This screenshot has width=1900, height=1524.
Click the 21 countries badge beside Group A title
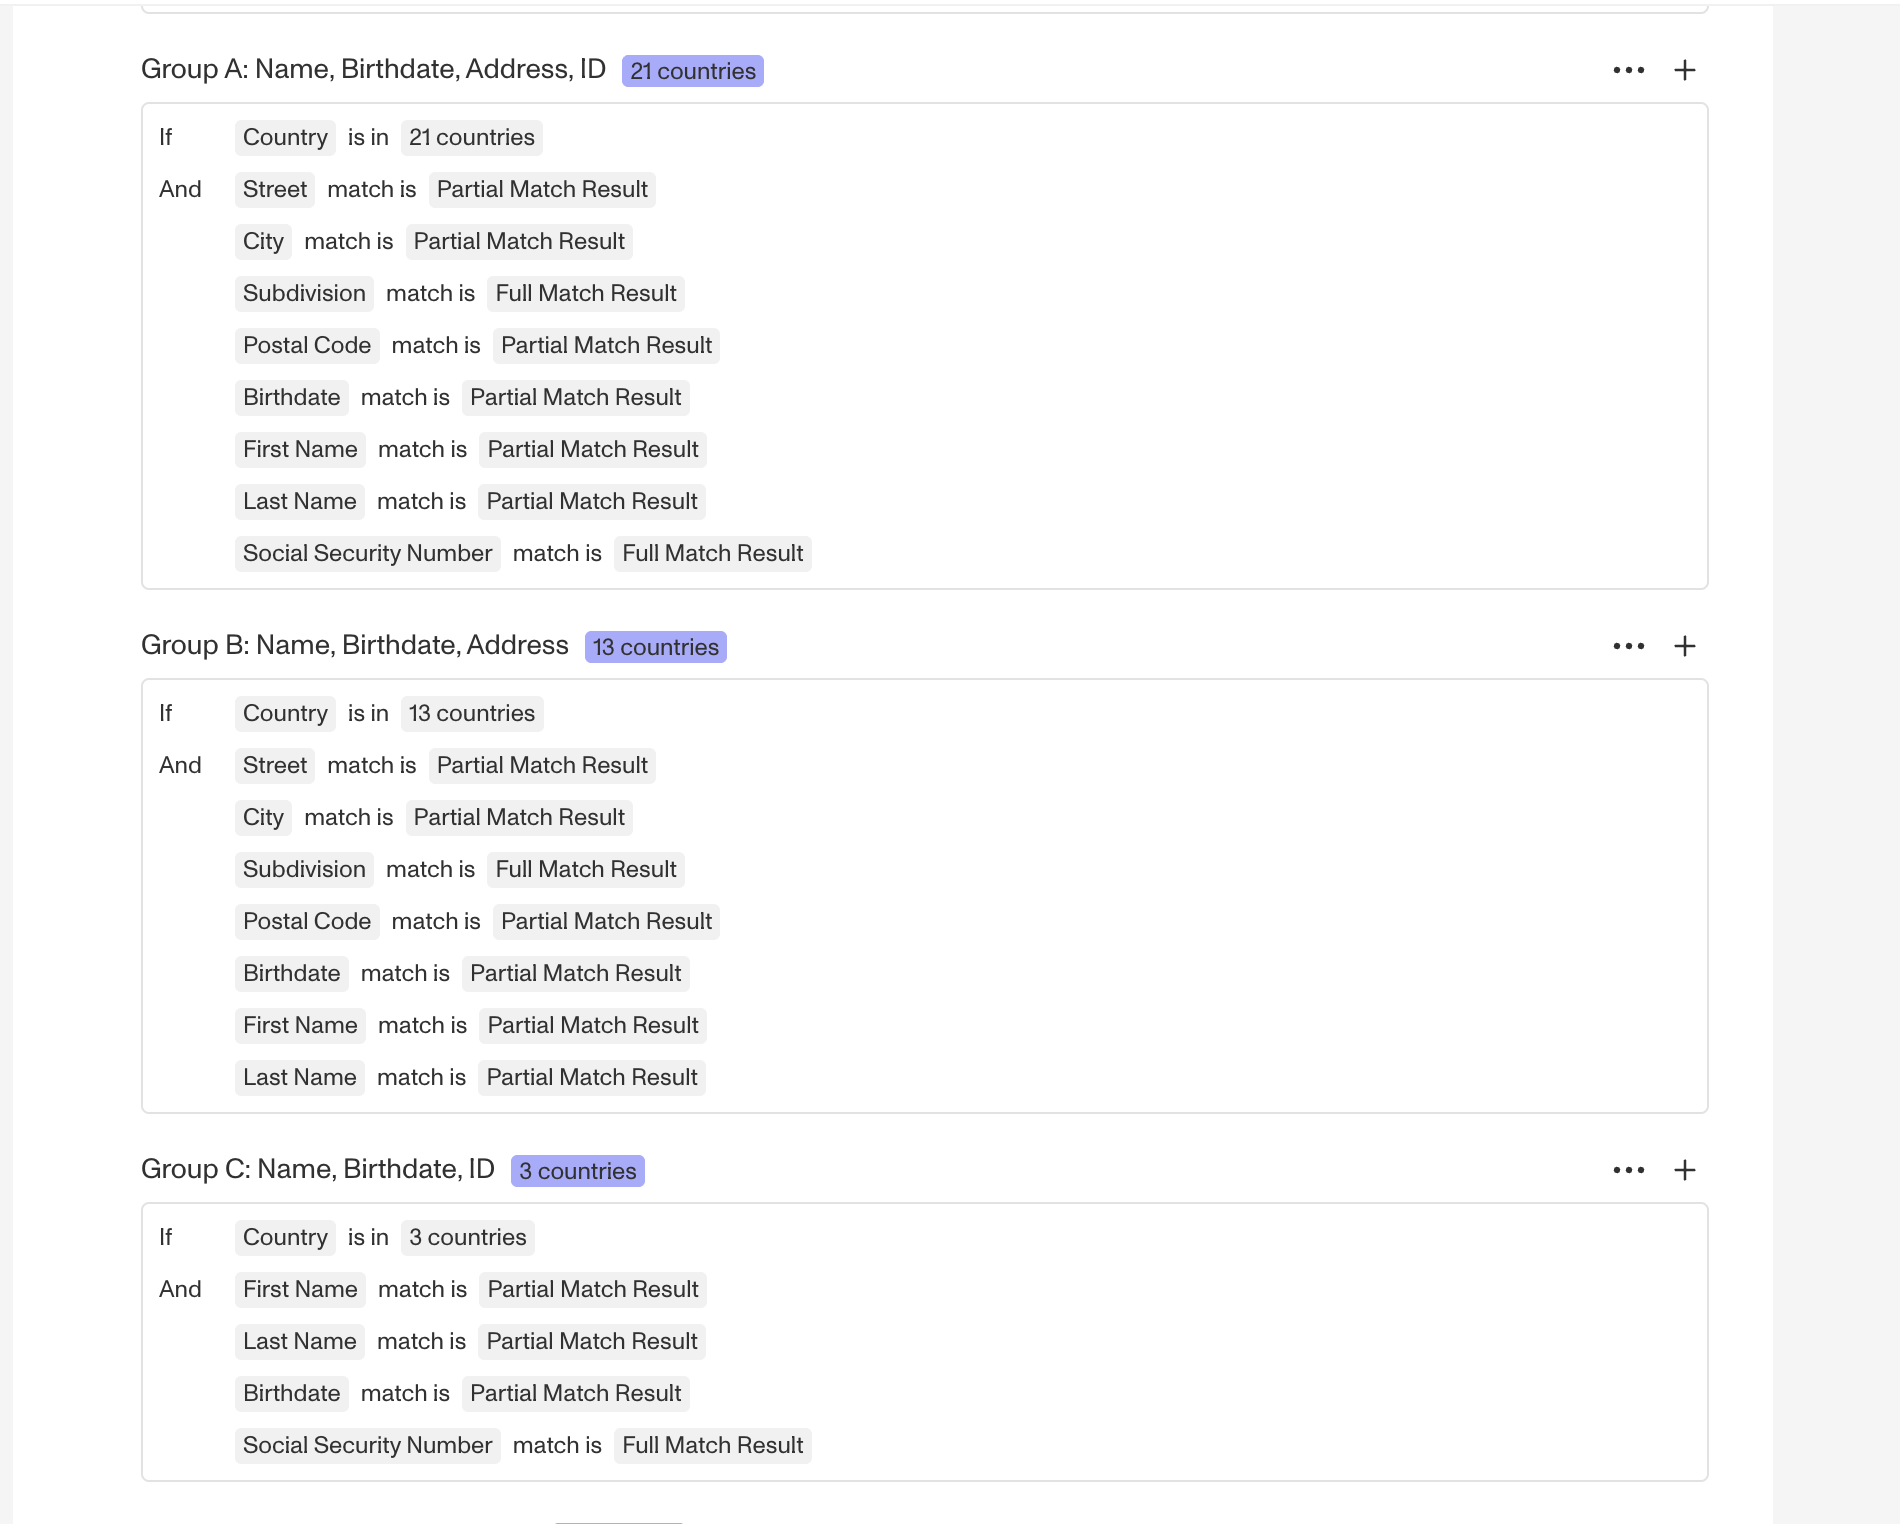tap(692, 70)
